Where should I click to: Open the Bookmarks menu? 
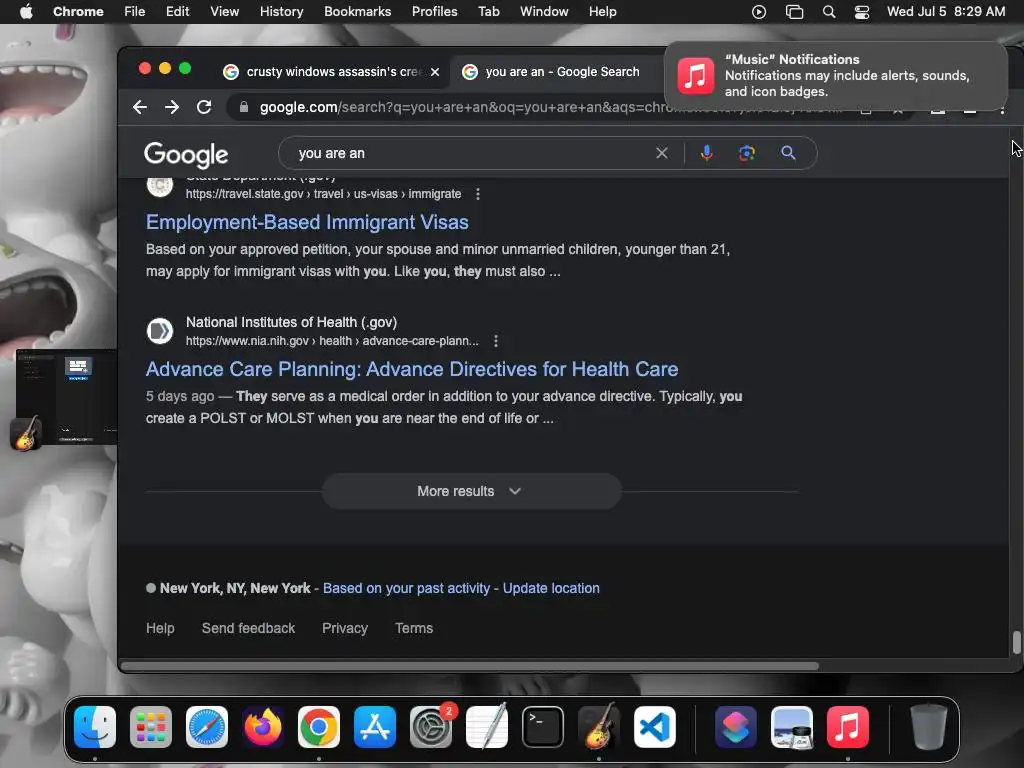(x=357, y=11)
